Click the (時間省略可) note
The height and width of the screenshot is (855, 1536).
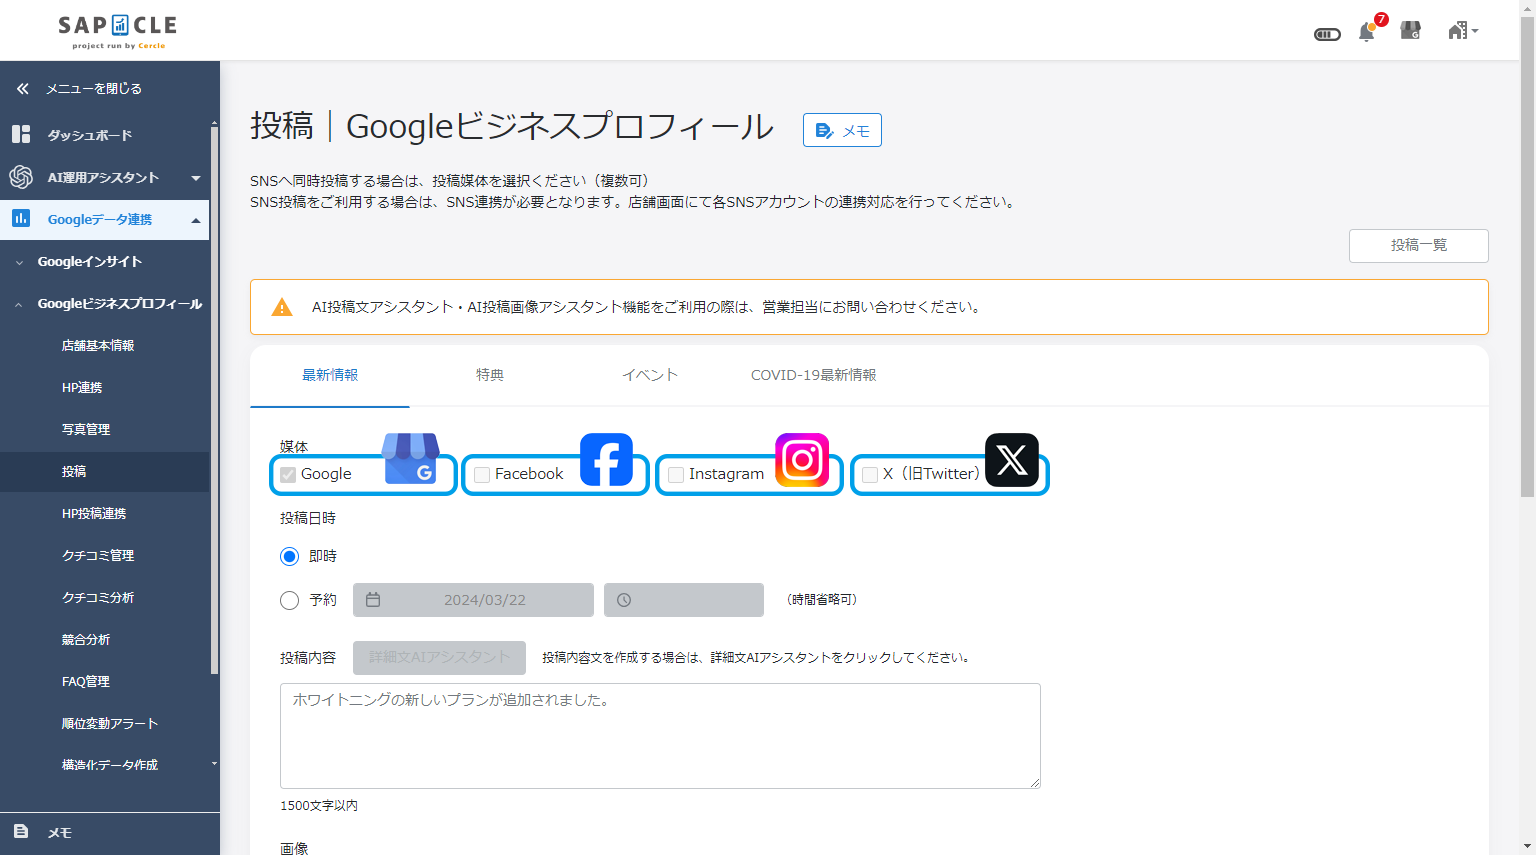(x=822, y=600)
